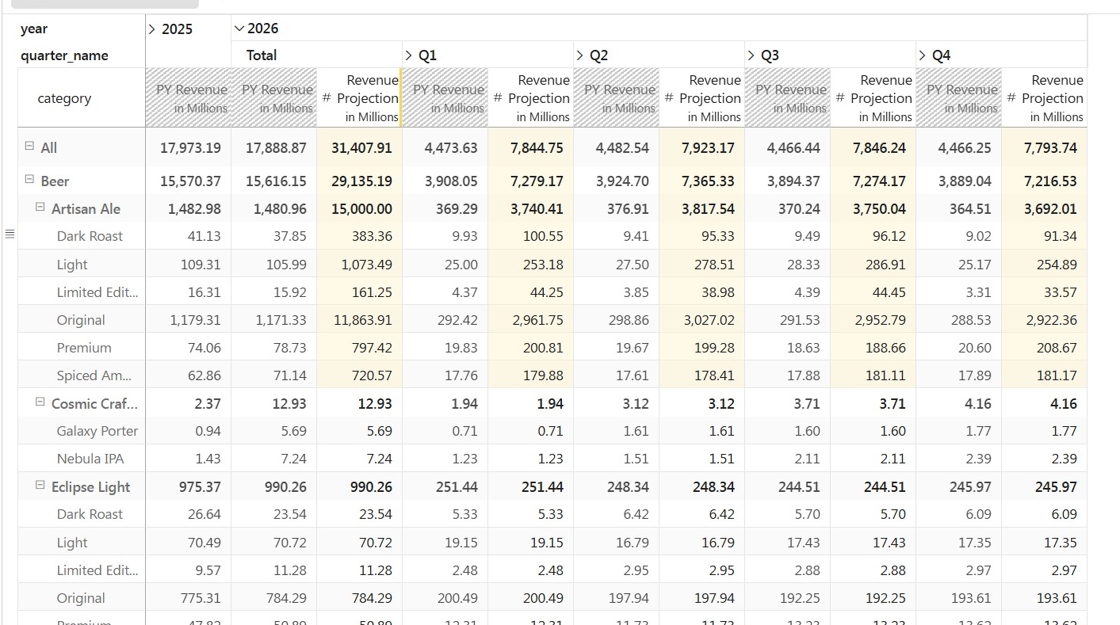Screen dimensions: 1120x625
Task: Collapse the Cosmic Craf... subgroup
Action: pos(40,402)
